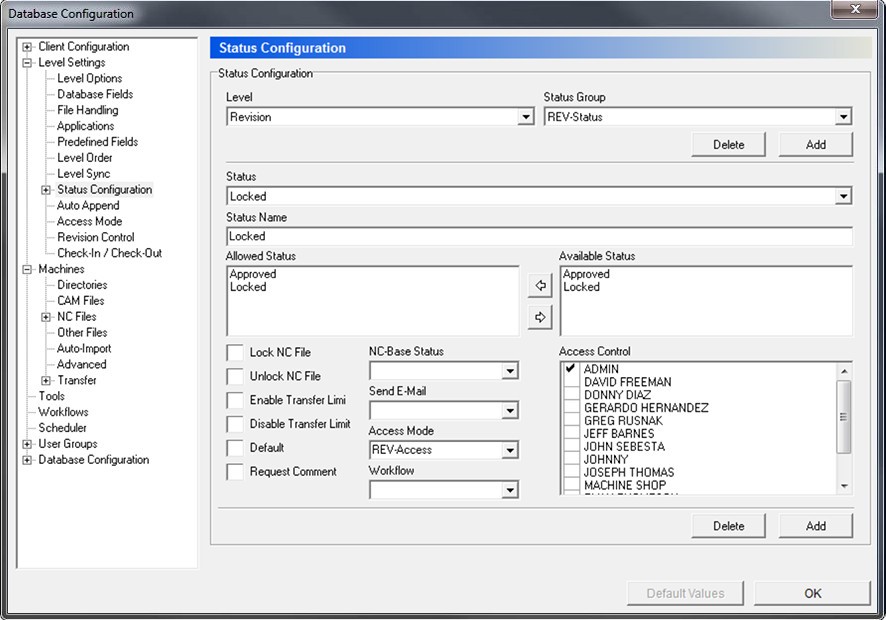Mark the Default checkbox
Screen dimensions: 886x620
(x=234, y=448)
